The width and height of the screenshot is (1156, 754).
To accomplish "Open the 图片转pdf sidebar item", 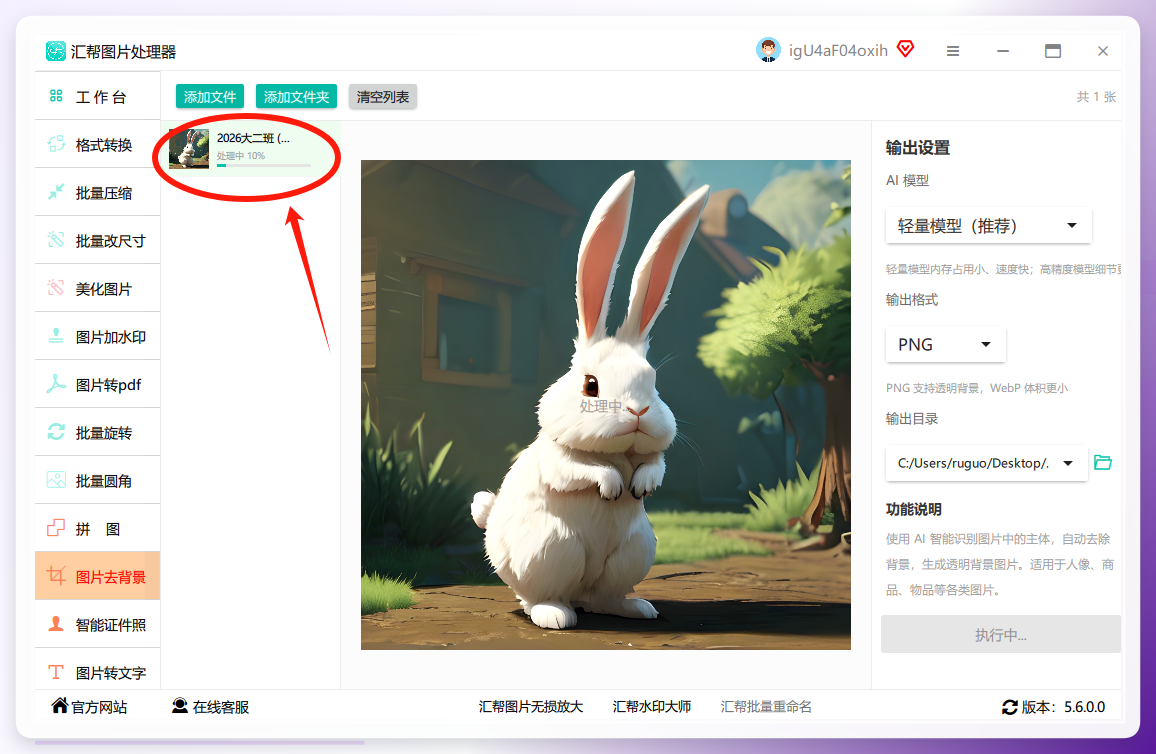I will 97,385.
